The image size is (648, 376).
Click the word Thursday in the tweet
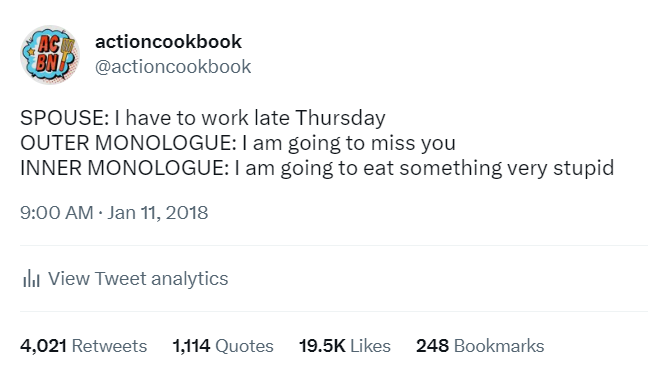pyautogui.click(x=340, y=118)
